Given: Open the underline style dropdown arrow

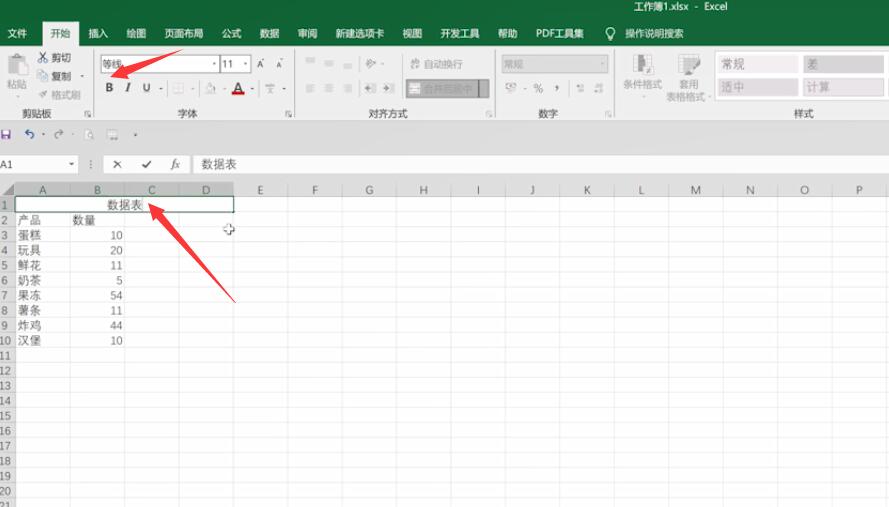Looking at the screenshot, I should [x=161, y=88].
